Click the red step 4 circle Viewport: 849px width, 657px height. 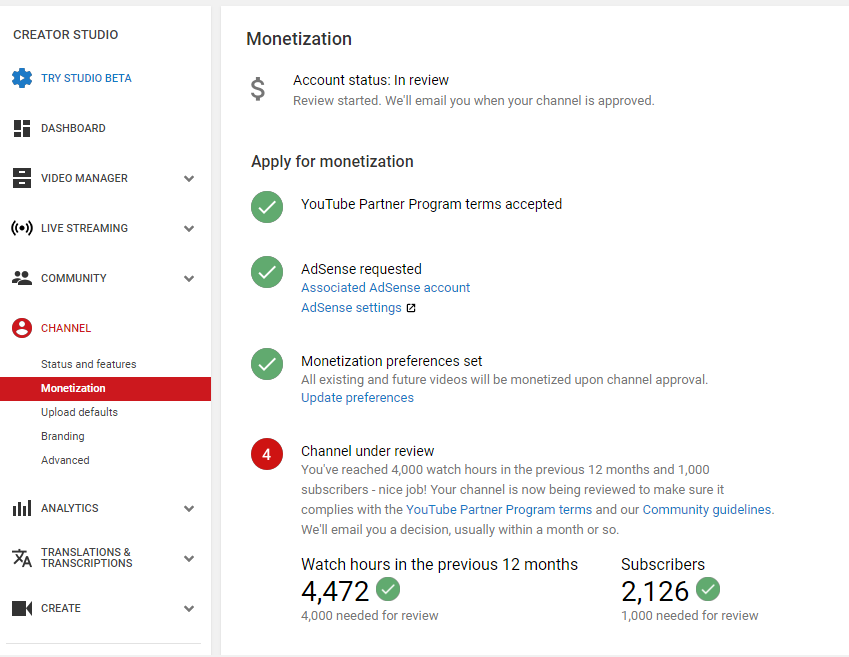tap(267, 454)
